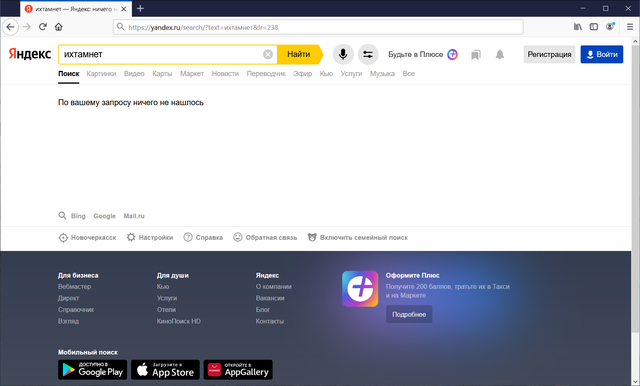The image size is (640, 386).
Task: Clear the search query text
Action: [x=268, y=54]
